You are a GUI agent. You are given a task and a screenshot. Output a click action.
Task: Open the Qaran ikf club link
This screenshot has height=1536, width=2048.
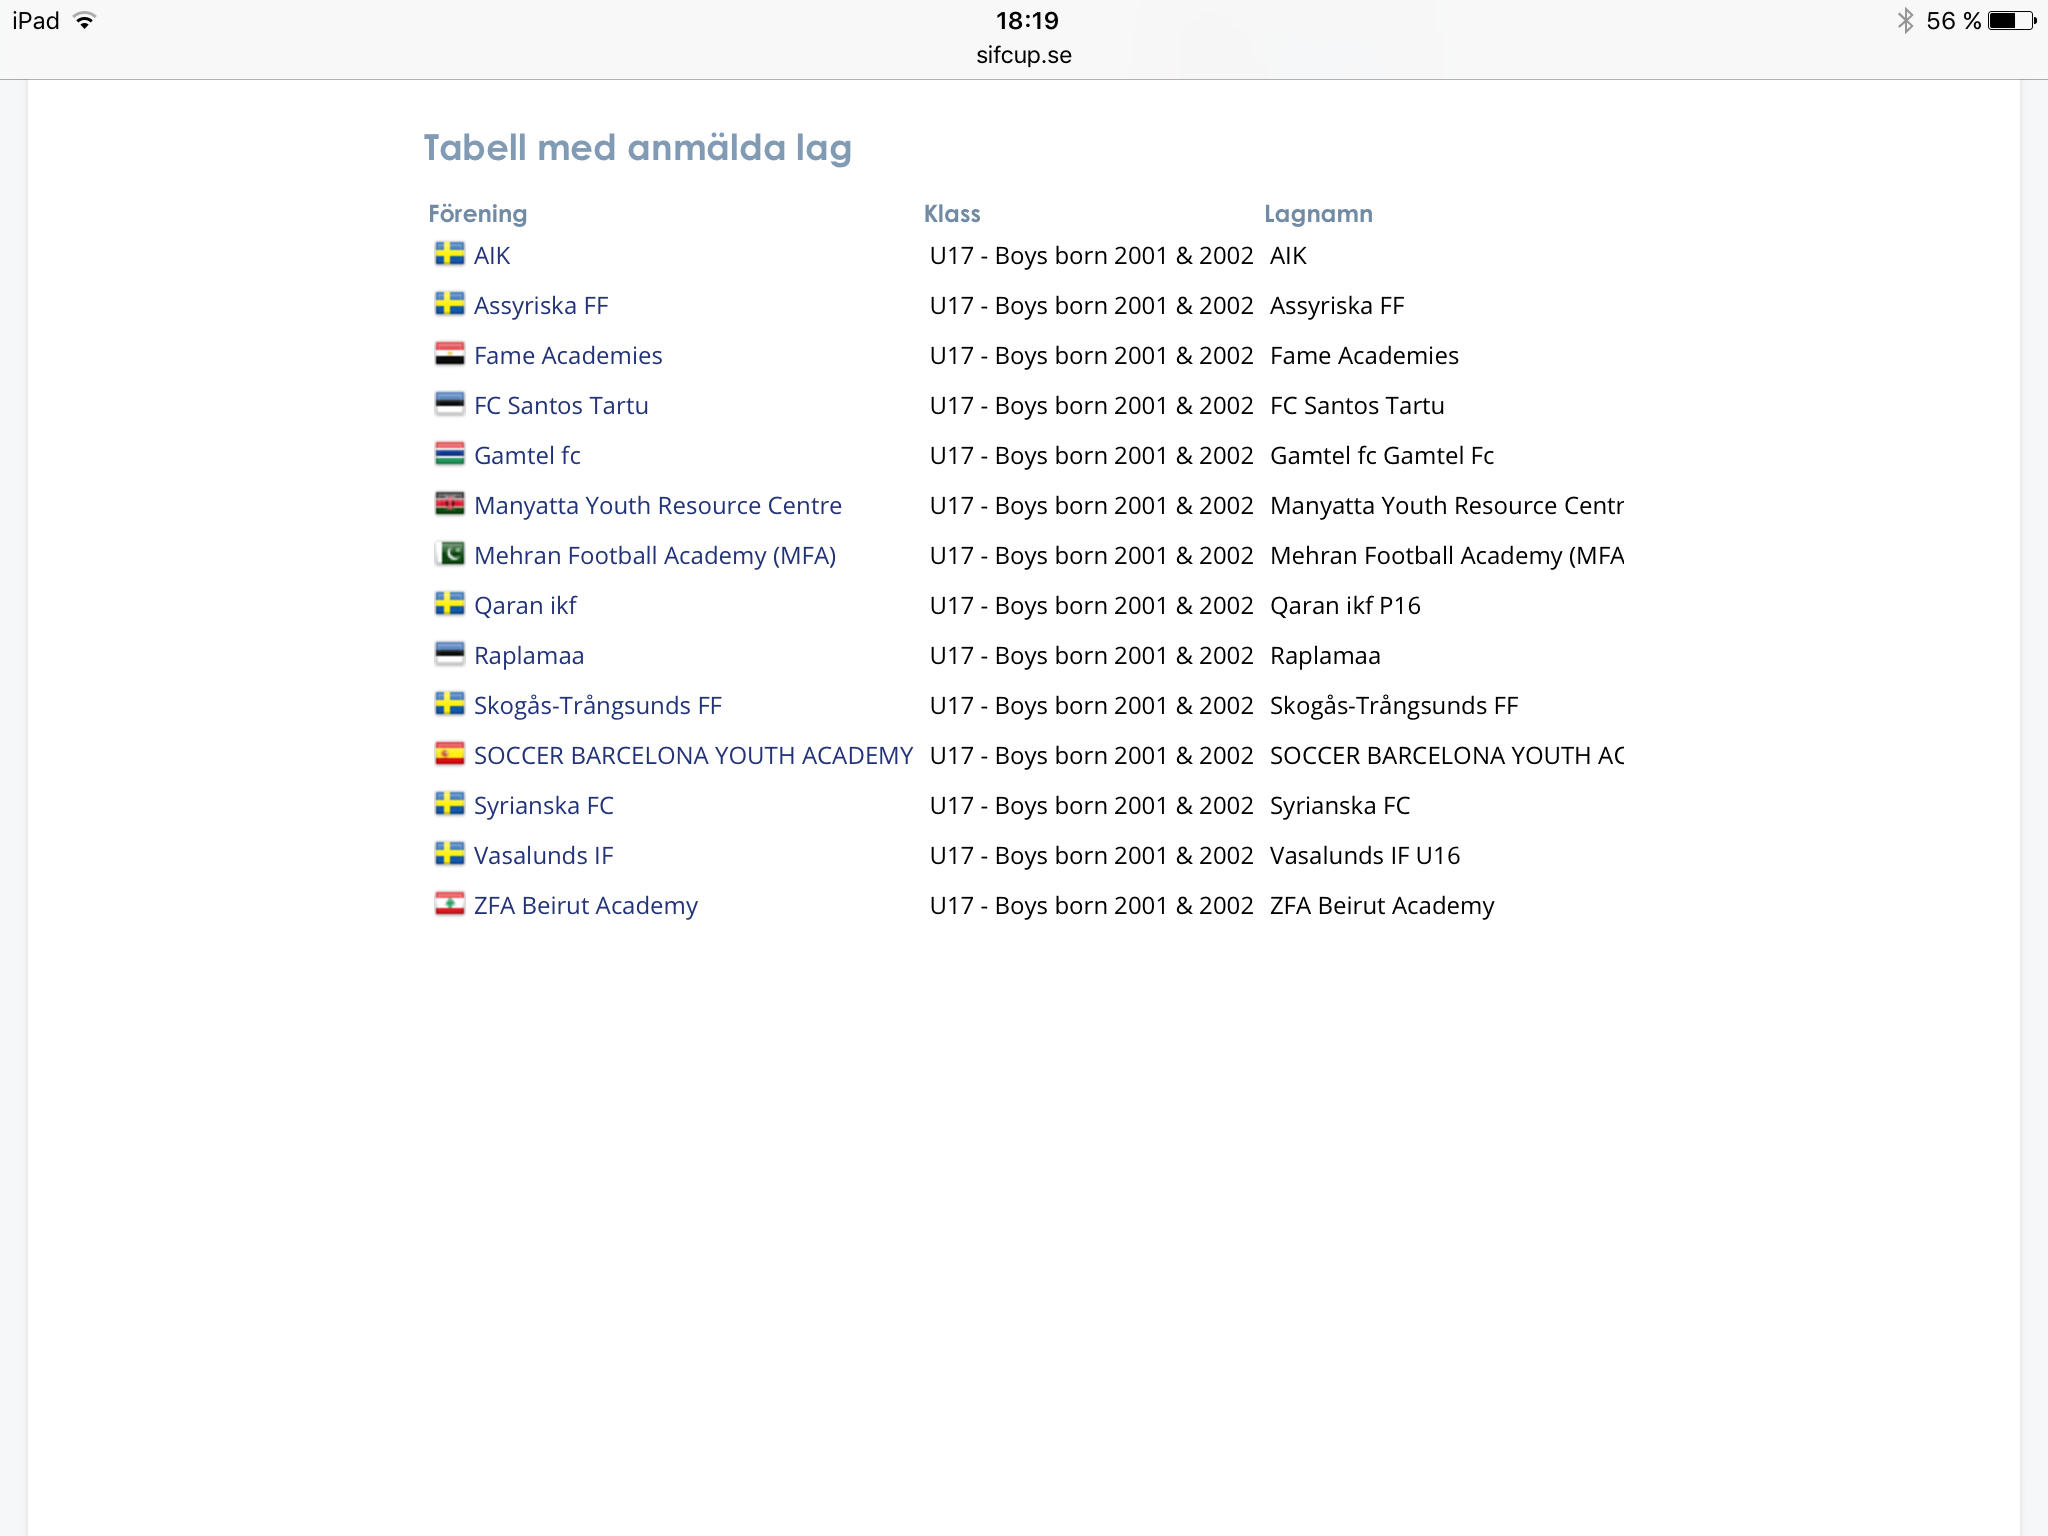(x=525, y=606)
